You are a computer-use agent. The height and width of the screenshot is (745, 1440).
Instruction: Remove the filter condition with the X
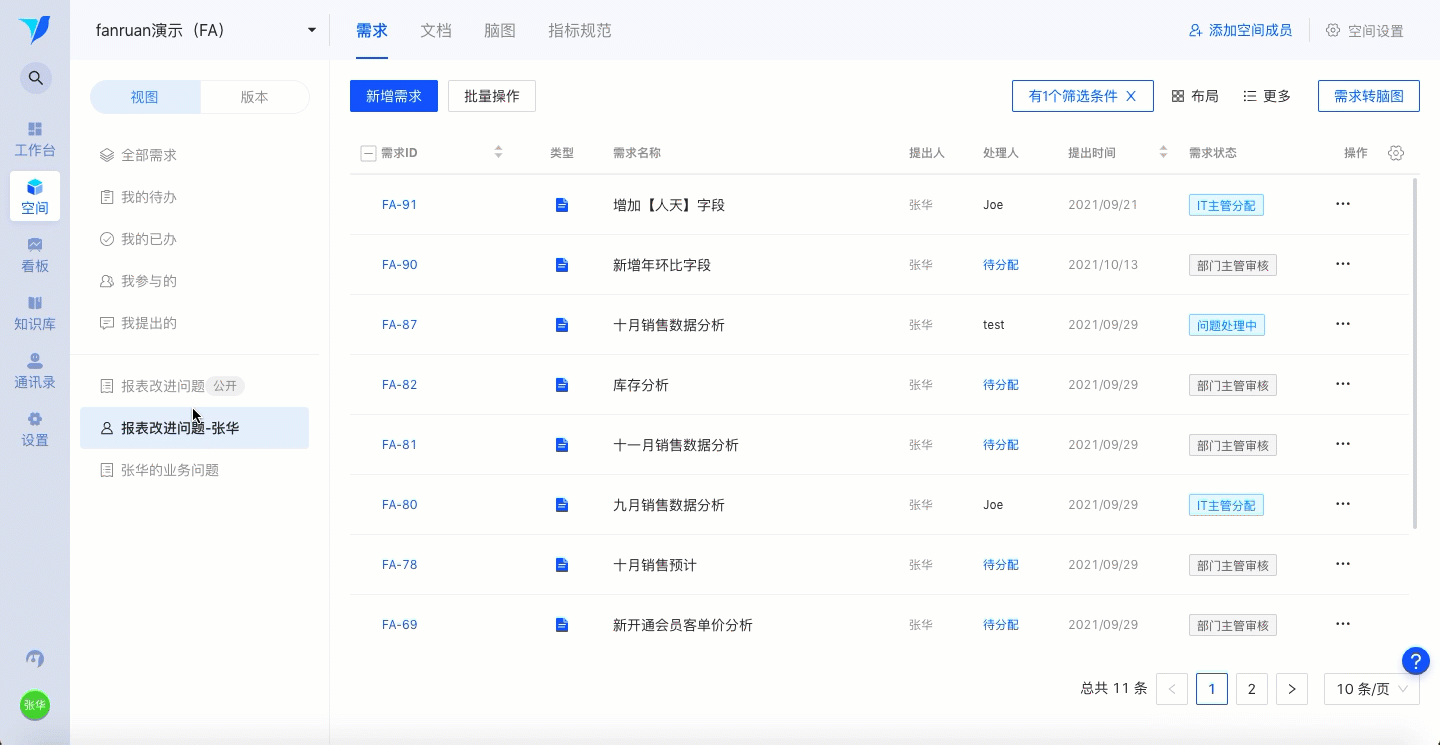(1131, 96)
